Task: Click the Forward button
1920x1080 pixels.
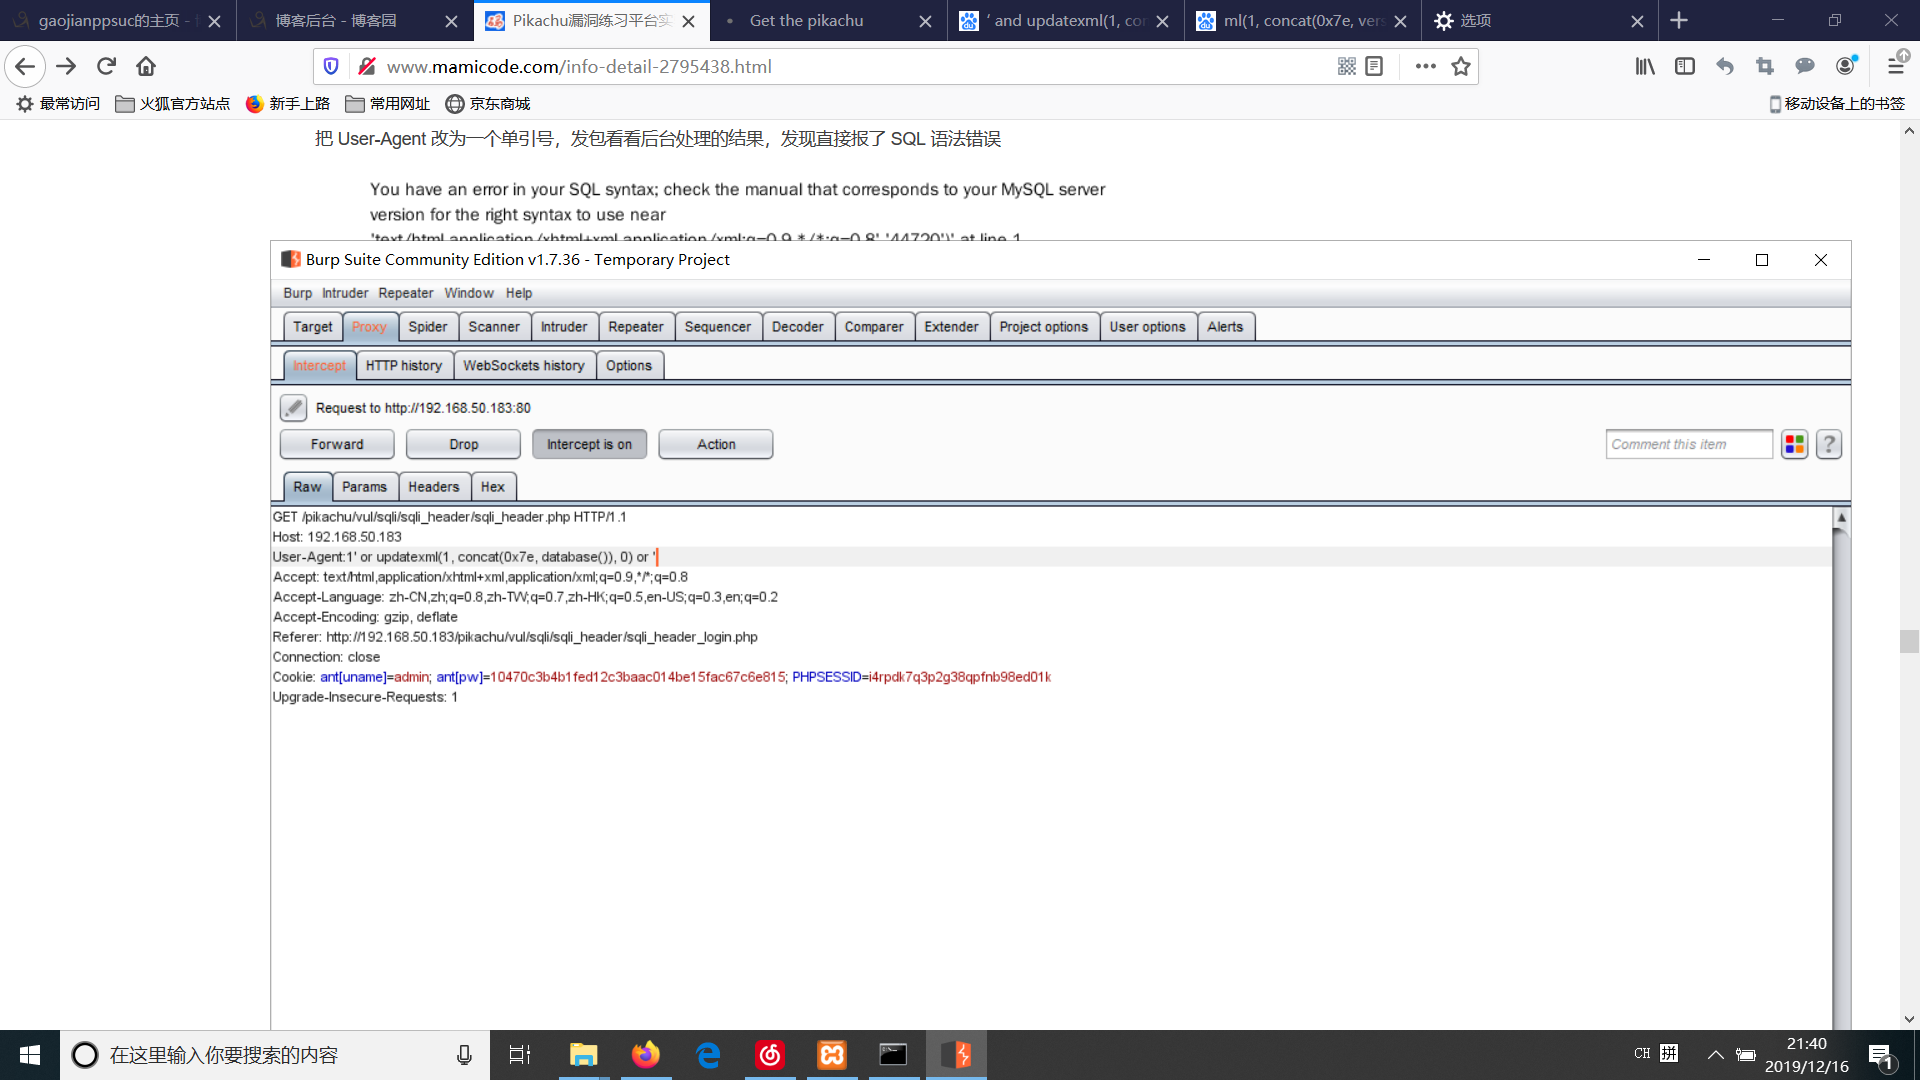Action: click(337, 444)
